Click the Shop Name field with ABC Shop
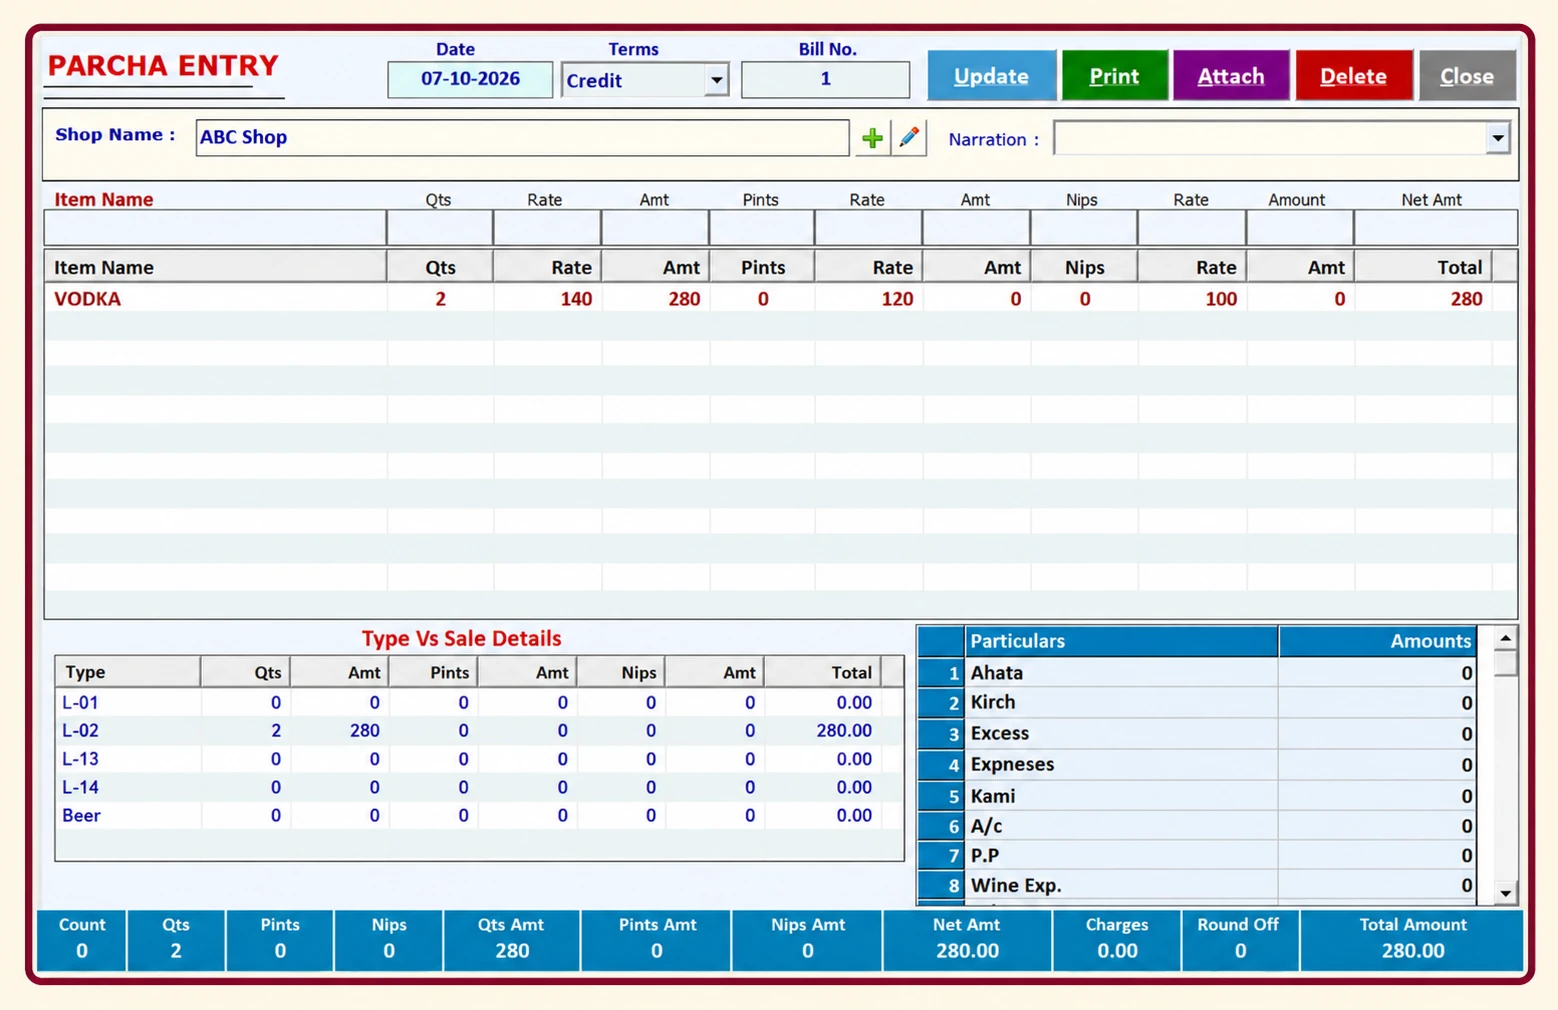Image resolution: width=1558 pixels, height=1010 pixels. tap(522, 138)
